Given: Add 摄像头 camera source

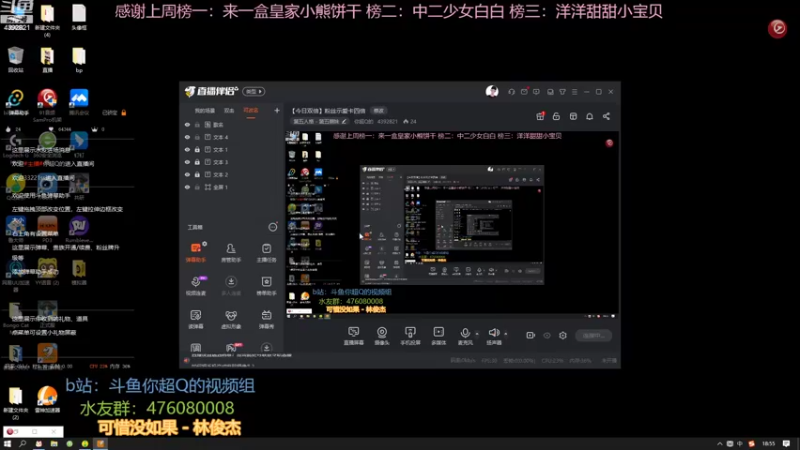Looking at the screenshot, I should (x=382, y=336).
